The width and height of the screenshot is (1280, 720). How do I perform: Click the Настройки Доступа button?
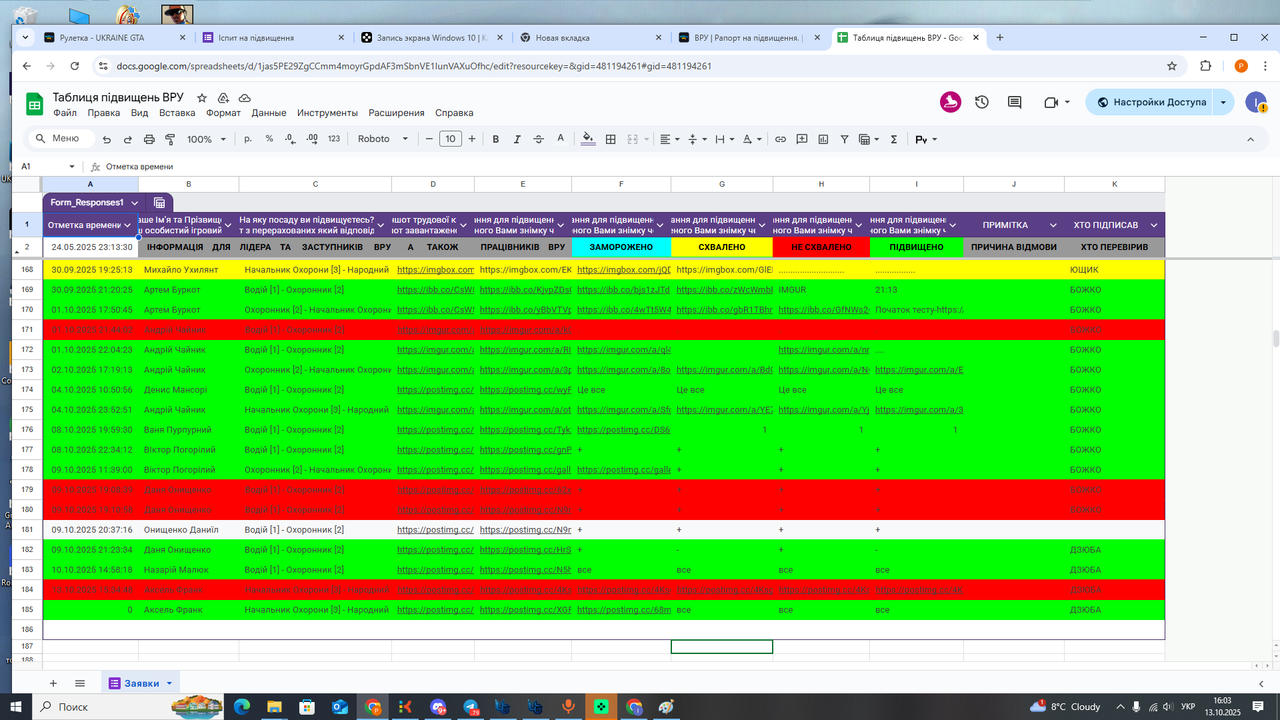pos(1151,102)
